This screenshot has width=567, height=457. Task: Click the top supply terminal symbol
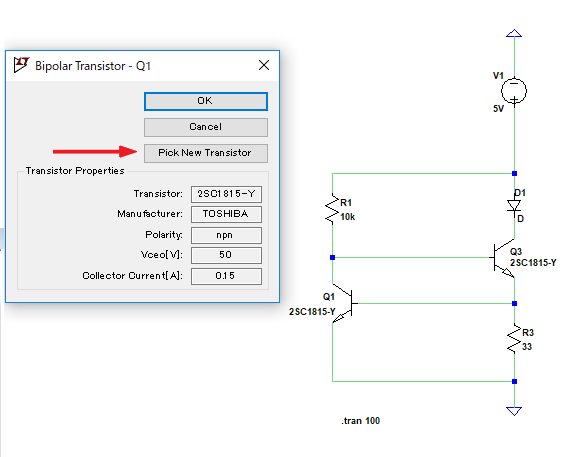pos(514,33)
